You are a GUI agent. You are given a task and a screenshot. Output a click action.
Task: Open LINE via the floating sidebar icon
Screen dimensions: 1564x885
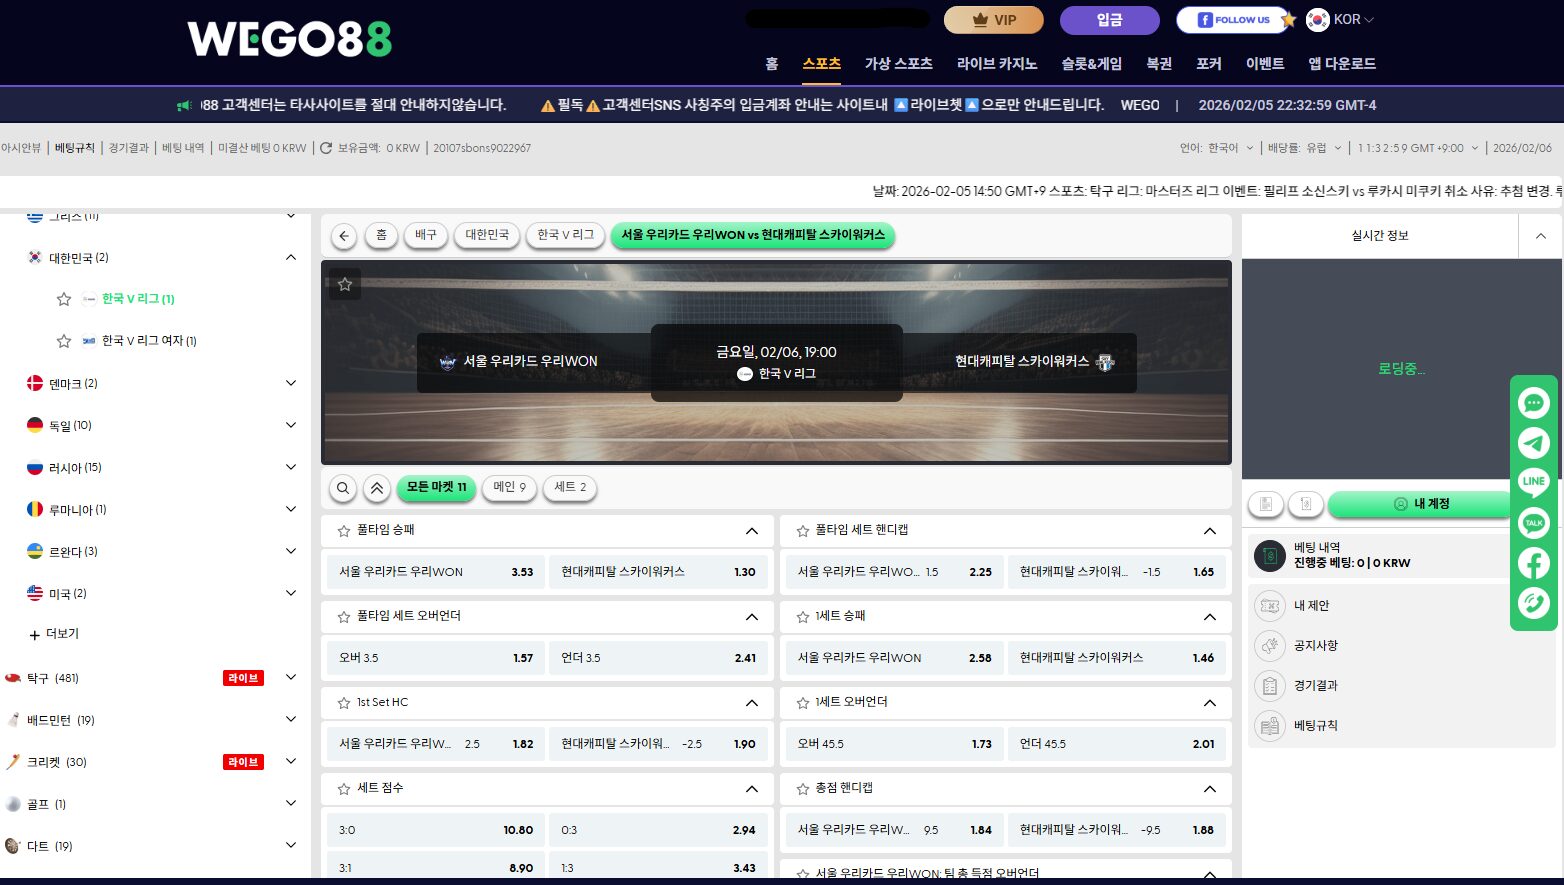coord(1533,483)
